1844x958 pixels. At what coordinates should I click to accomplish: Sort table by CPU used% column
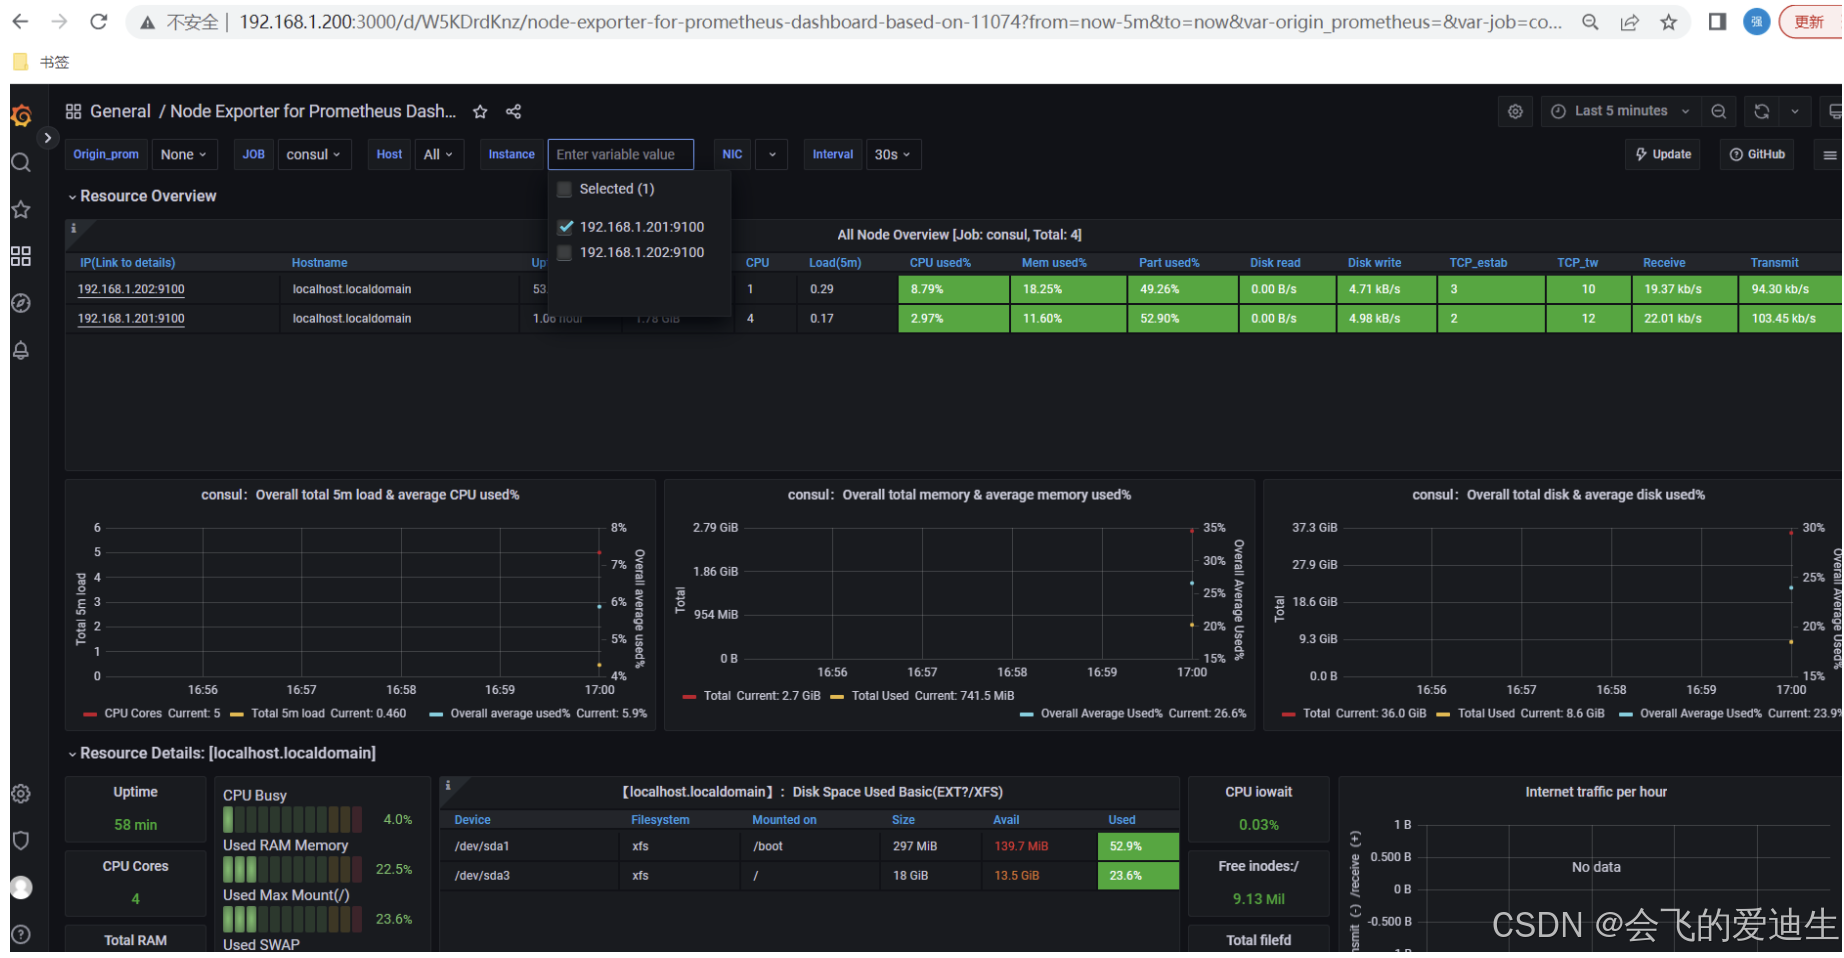point(940,263)
